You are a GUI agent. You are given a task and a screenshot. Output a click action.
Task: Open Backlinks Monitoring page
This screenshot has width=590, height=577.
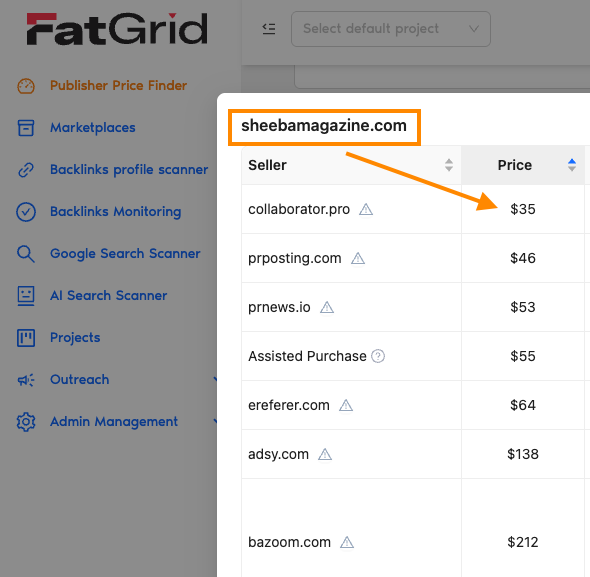point(116,212)
